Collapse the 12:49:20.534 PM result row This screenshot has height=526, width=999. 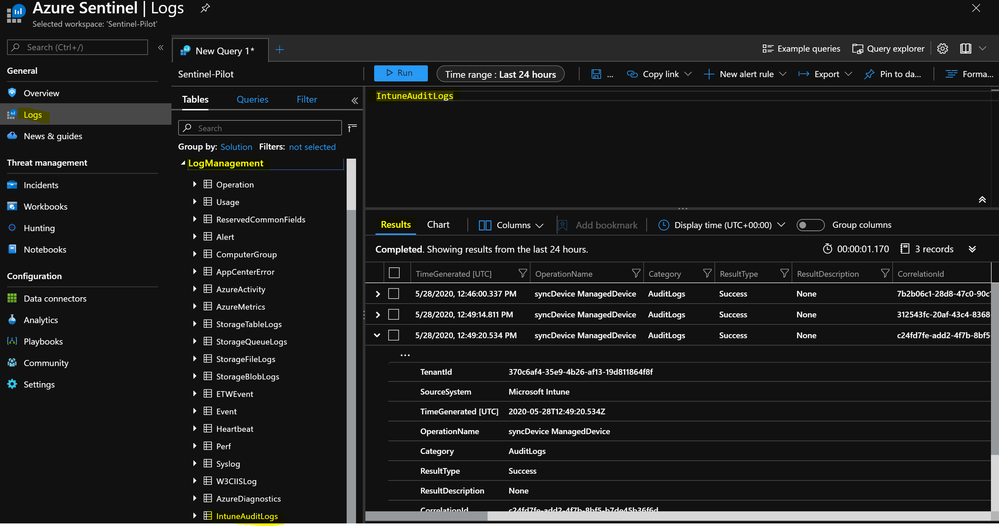click(377, 336)
